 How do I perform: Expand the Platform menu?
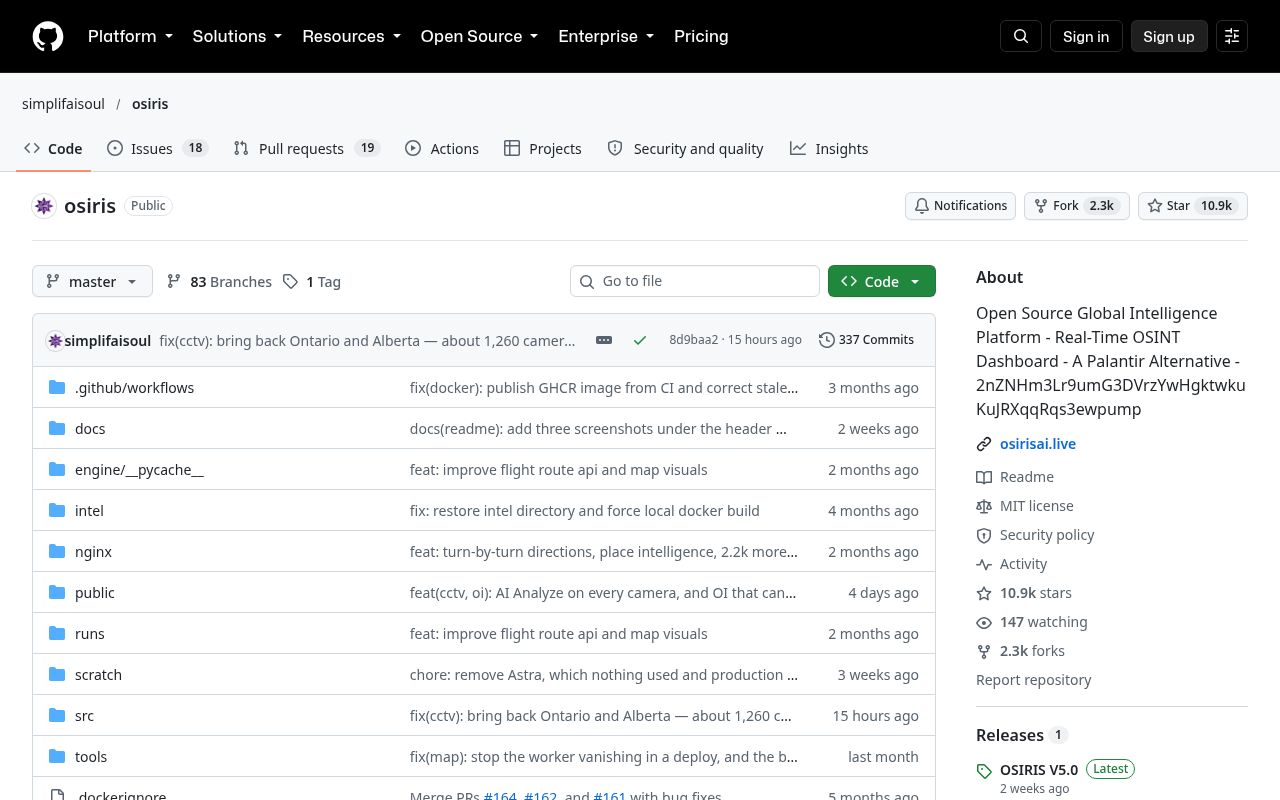pos(130,36)
